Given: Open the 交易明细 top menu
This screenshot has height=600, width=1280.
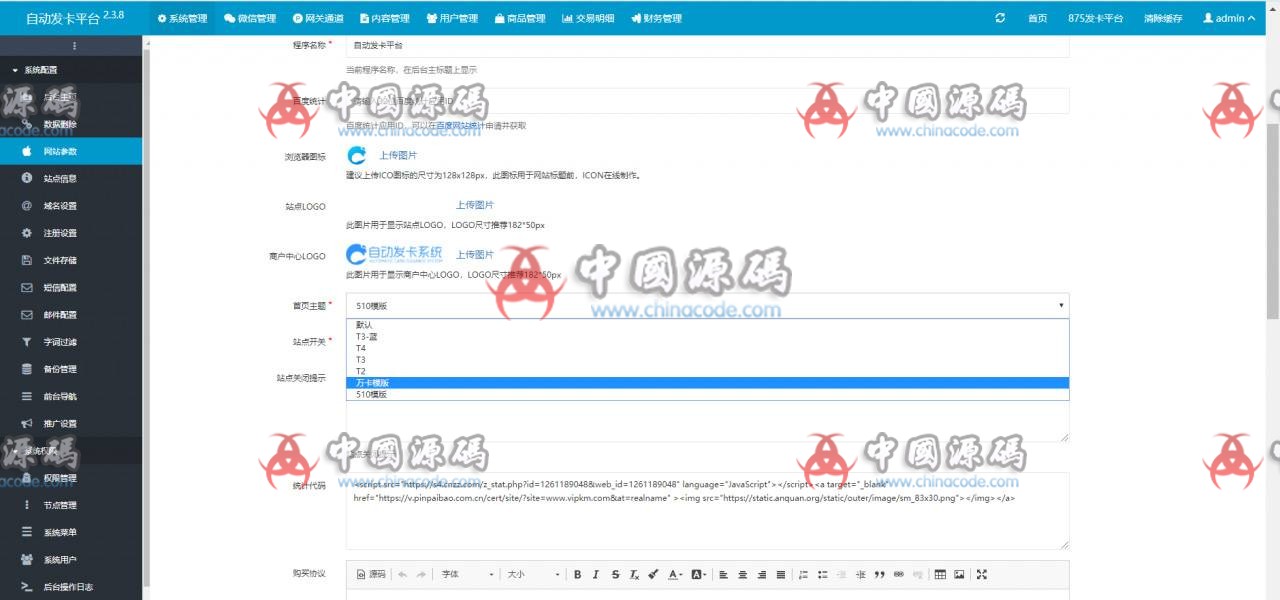Looking at the screenshot, I should [x=588, y=18].
